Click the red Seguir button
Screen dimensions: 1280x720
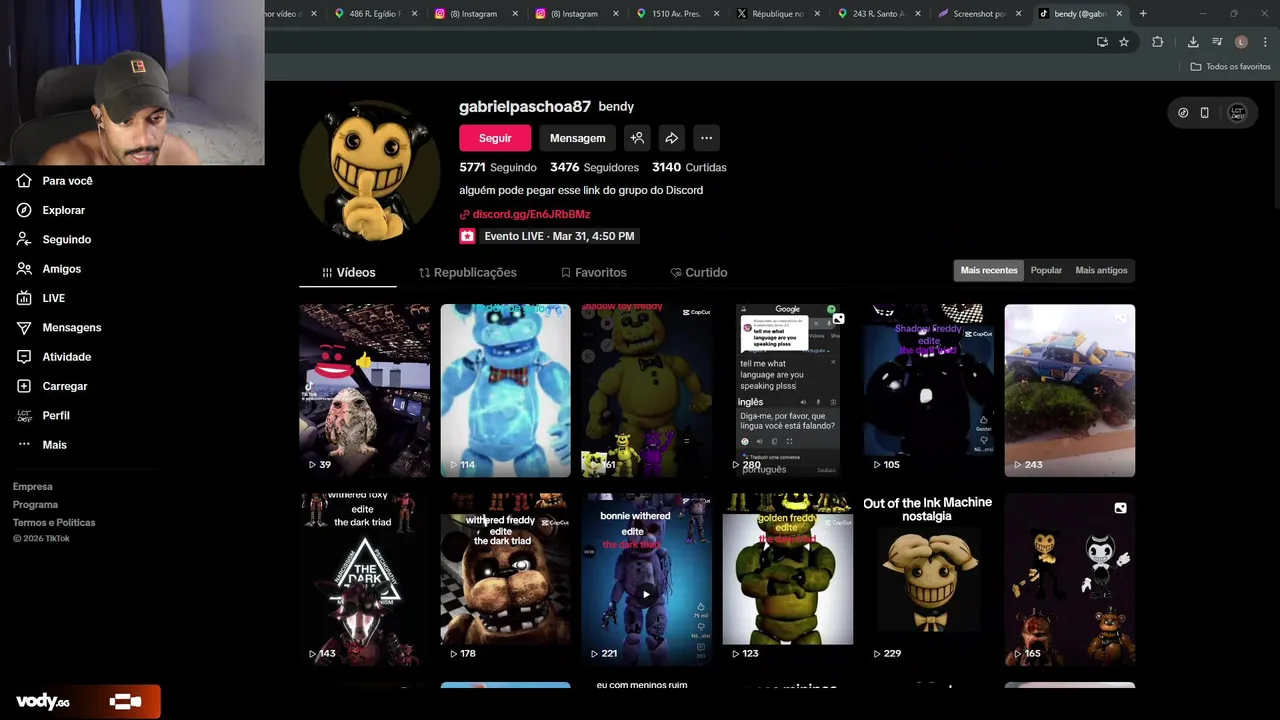pyautogui.click(x=495, y=138)
